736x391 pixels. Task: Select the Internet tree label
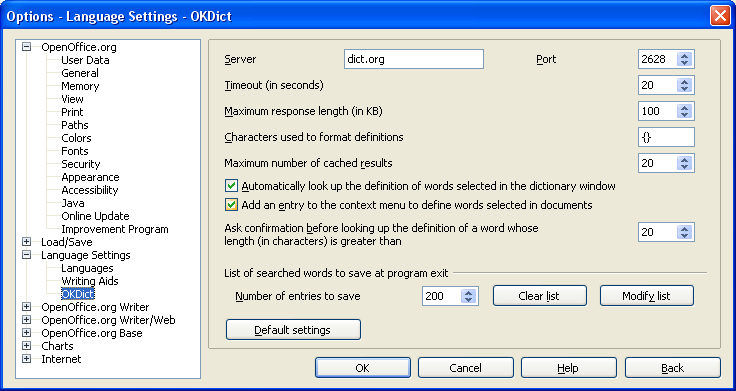[61, 359]
